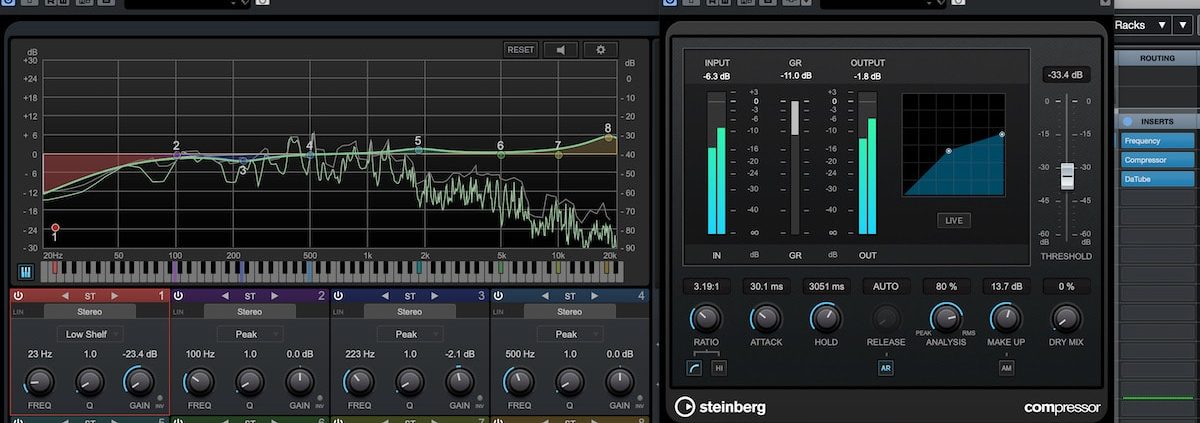Open band 4 Peak filter type dropdown
Image resolution: width=1200 pixels, height=423 pixels.
click(x=569, y=334)
